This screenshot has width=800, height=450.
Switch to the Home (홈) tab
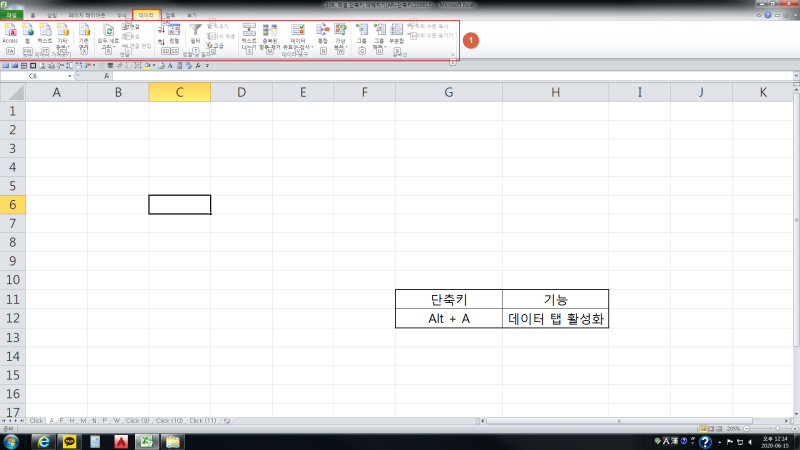pos(33,15)
